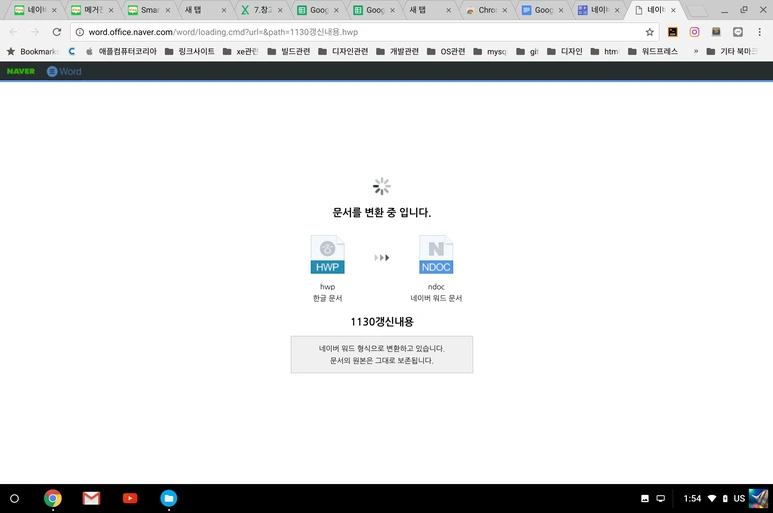The image size is (773, 513).
Task: Click the Instagram extension icon
Action: (694, 32)
